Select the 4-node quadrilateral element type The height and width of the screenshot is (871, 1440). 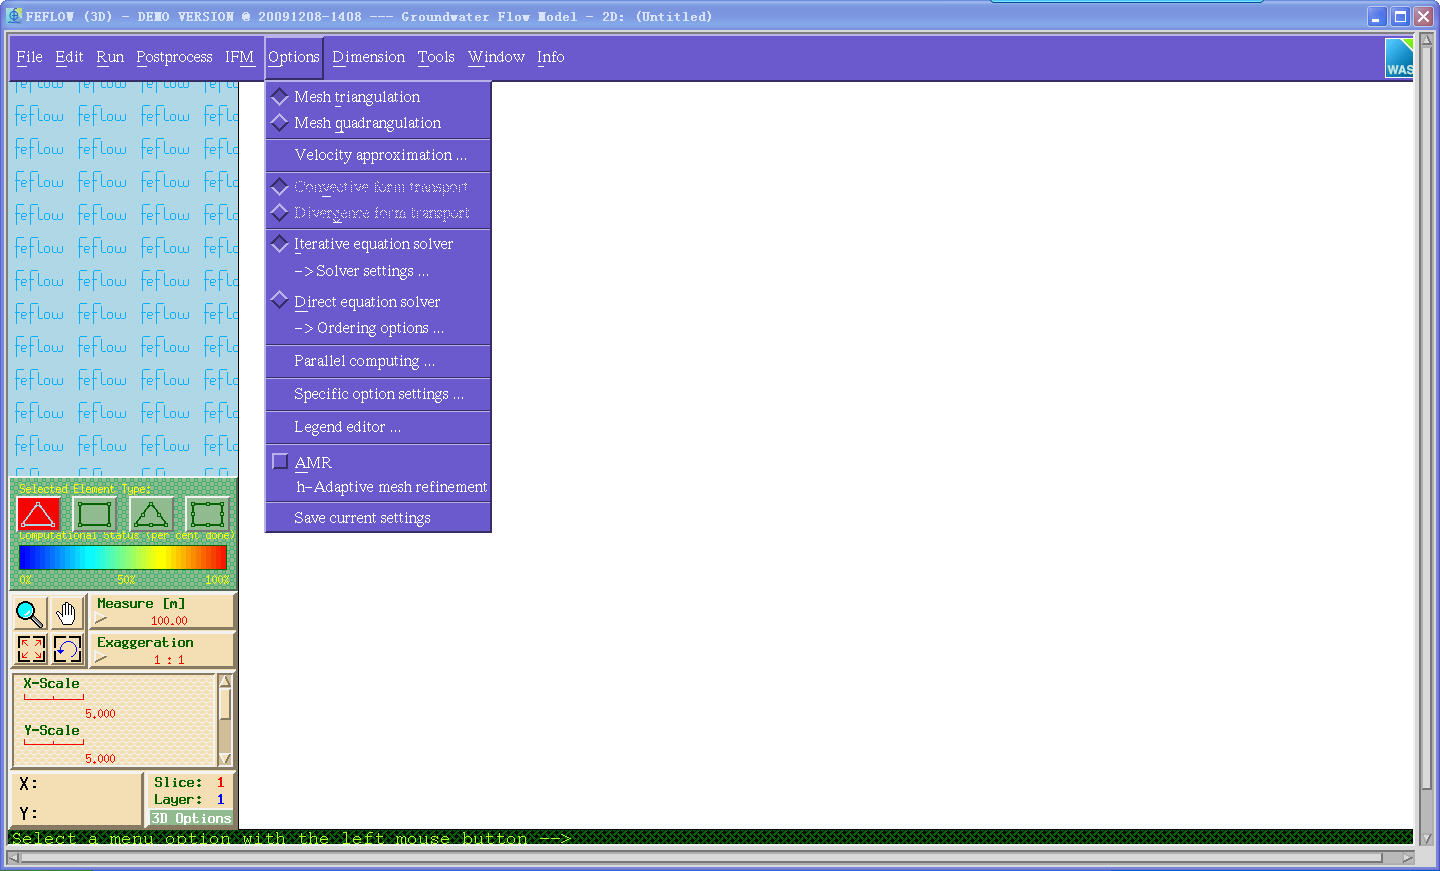[95, 514]
